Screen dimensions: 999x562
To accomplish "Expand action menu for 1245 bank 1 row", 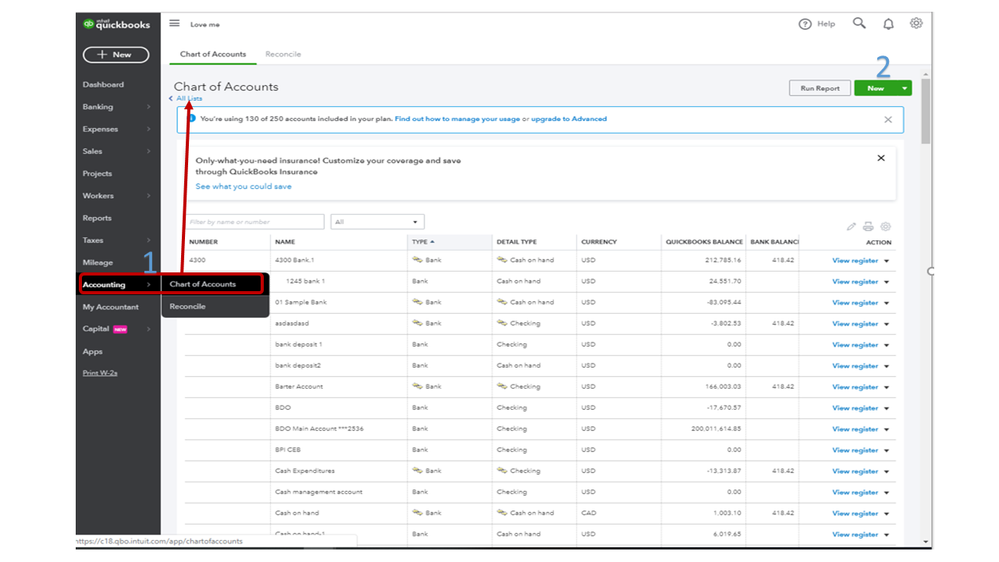I will 886,282.
